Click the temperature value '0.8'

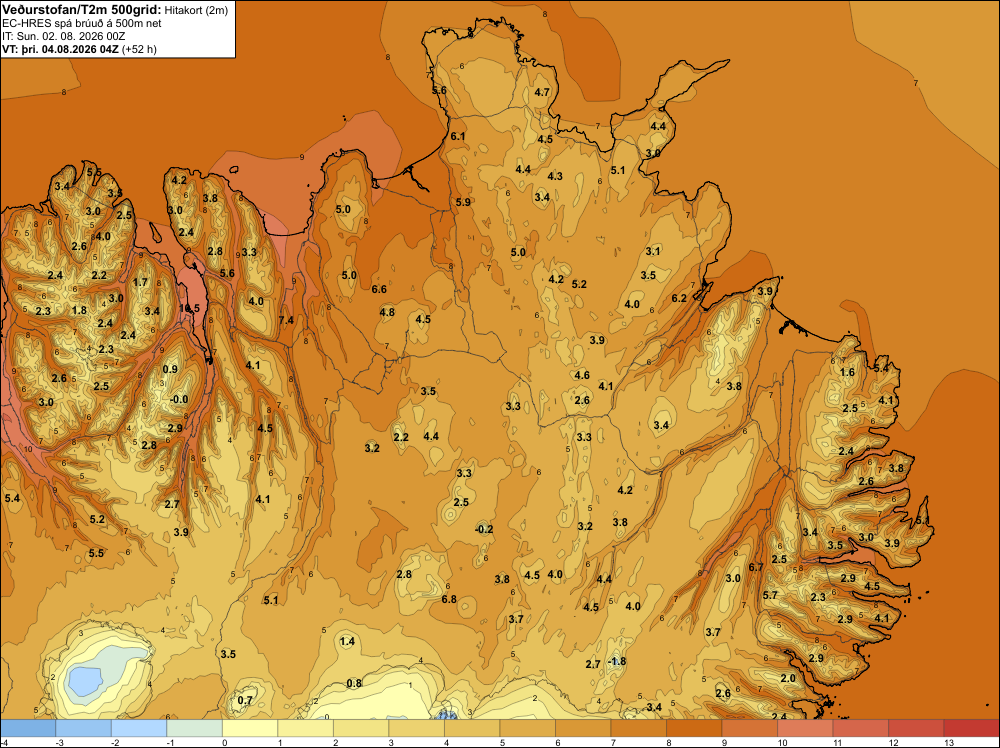(x=354, y=684)
